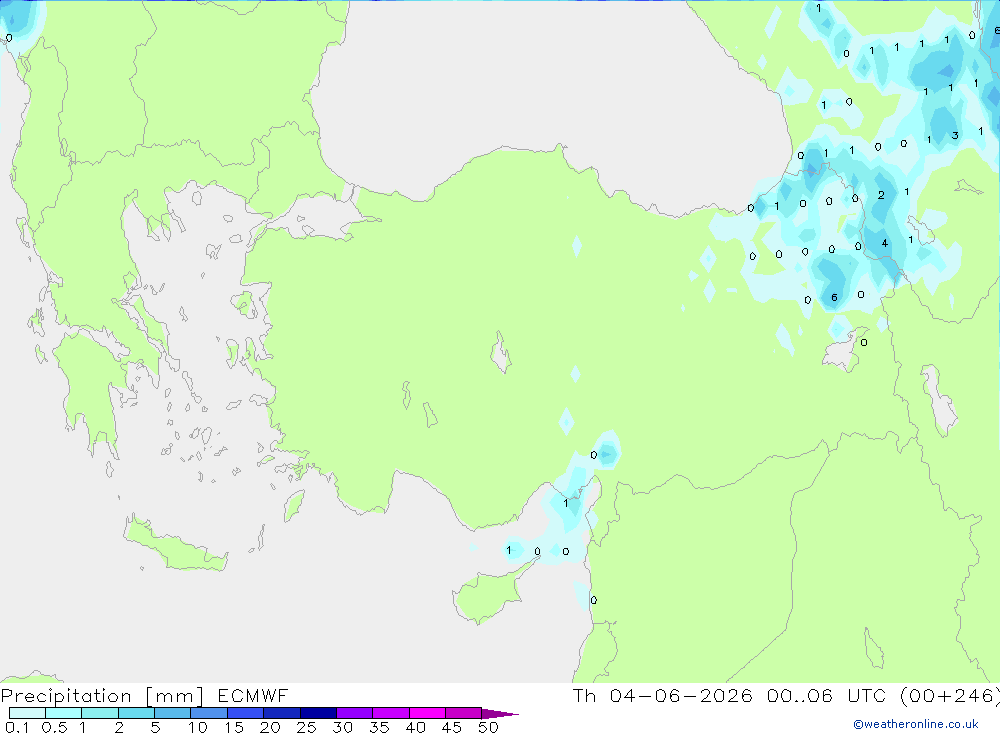Click the '00..06 UTC' time range text
1000x733 pixels.
click(827, 695)
